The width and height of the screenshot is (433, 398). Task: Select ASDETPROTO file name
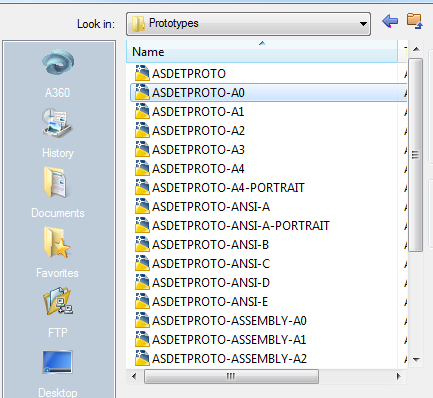point(189,74)
